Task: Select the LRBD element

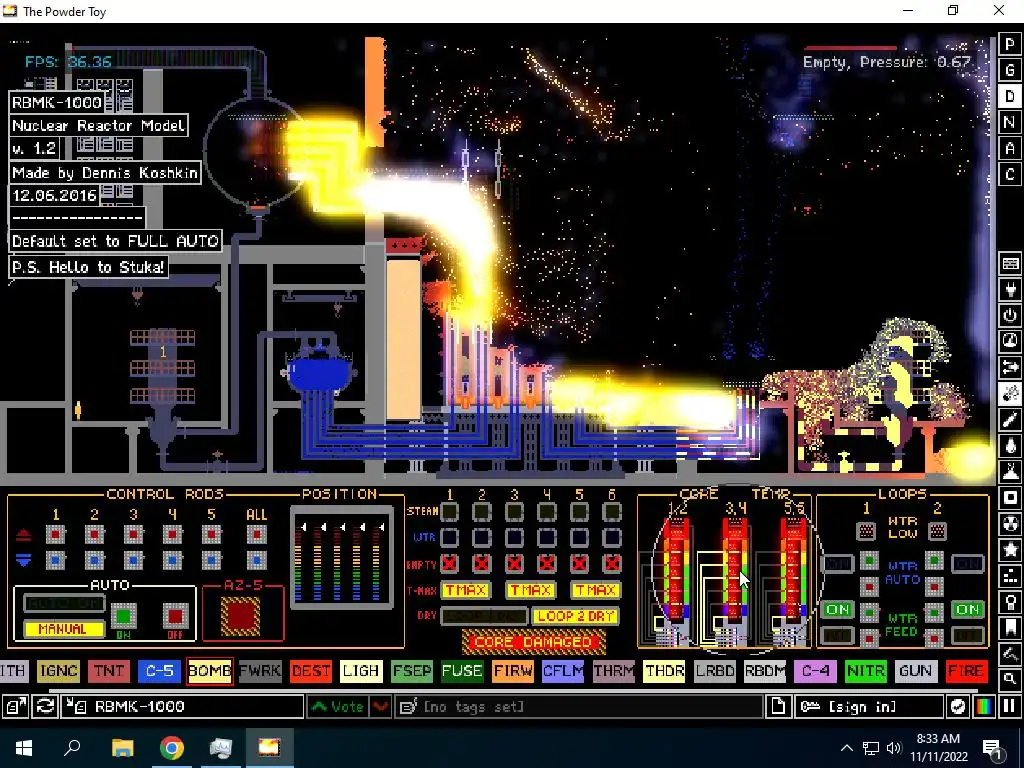Action: (x=714, y=671)
